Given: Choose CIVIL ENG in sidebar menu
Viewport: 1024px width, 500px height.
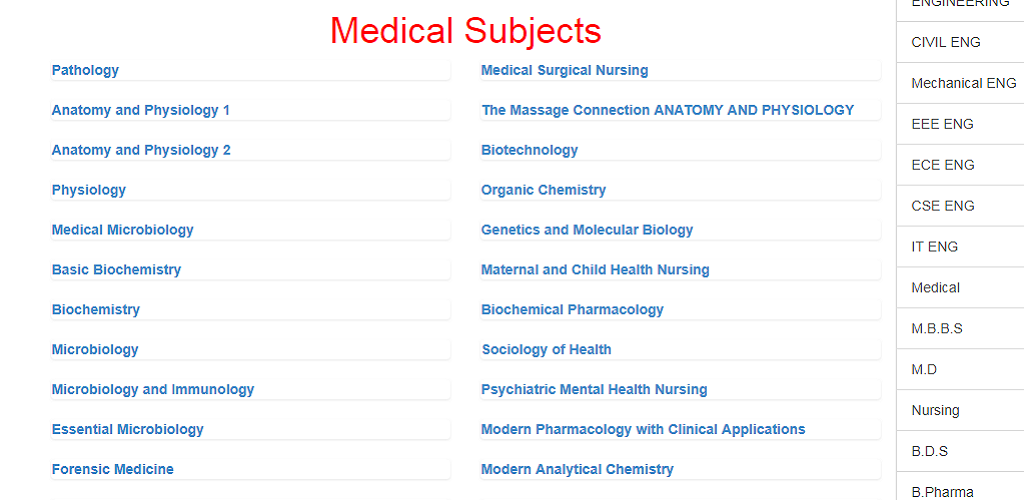Looking at the screenshot, I should (960, 42).
